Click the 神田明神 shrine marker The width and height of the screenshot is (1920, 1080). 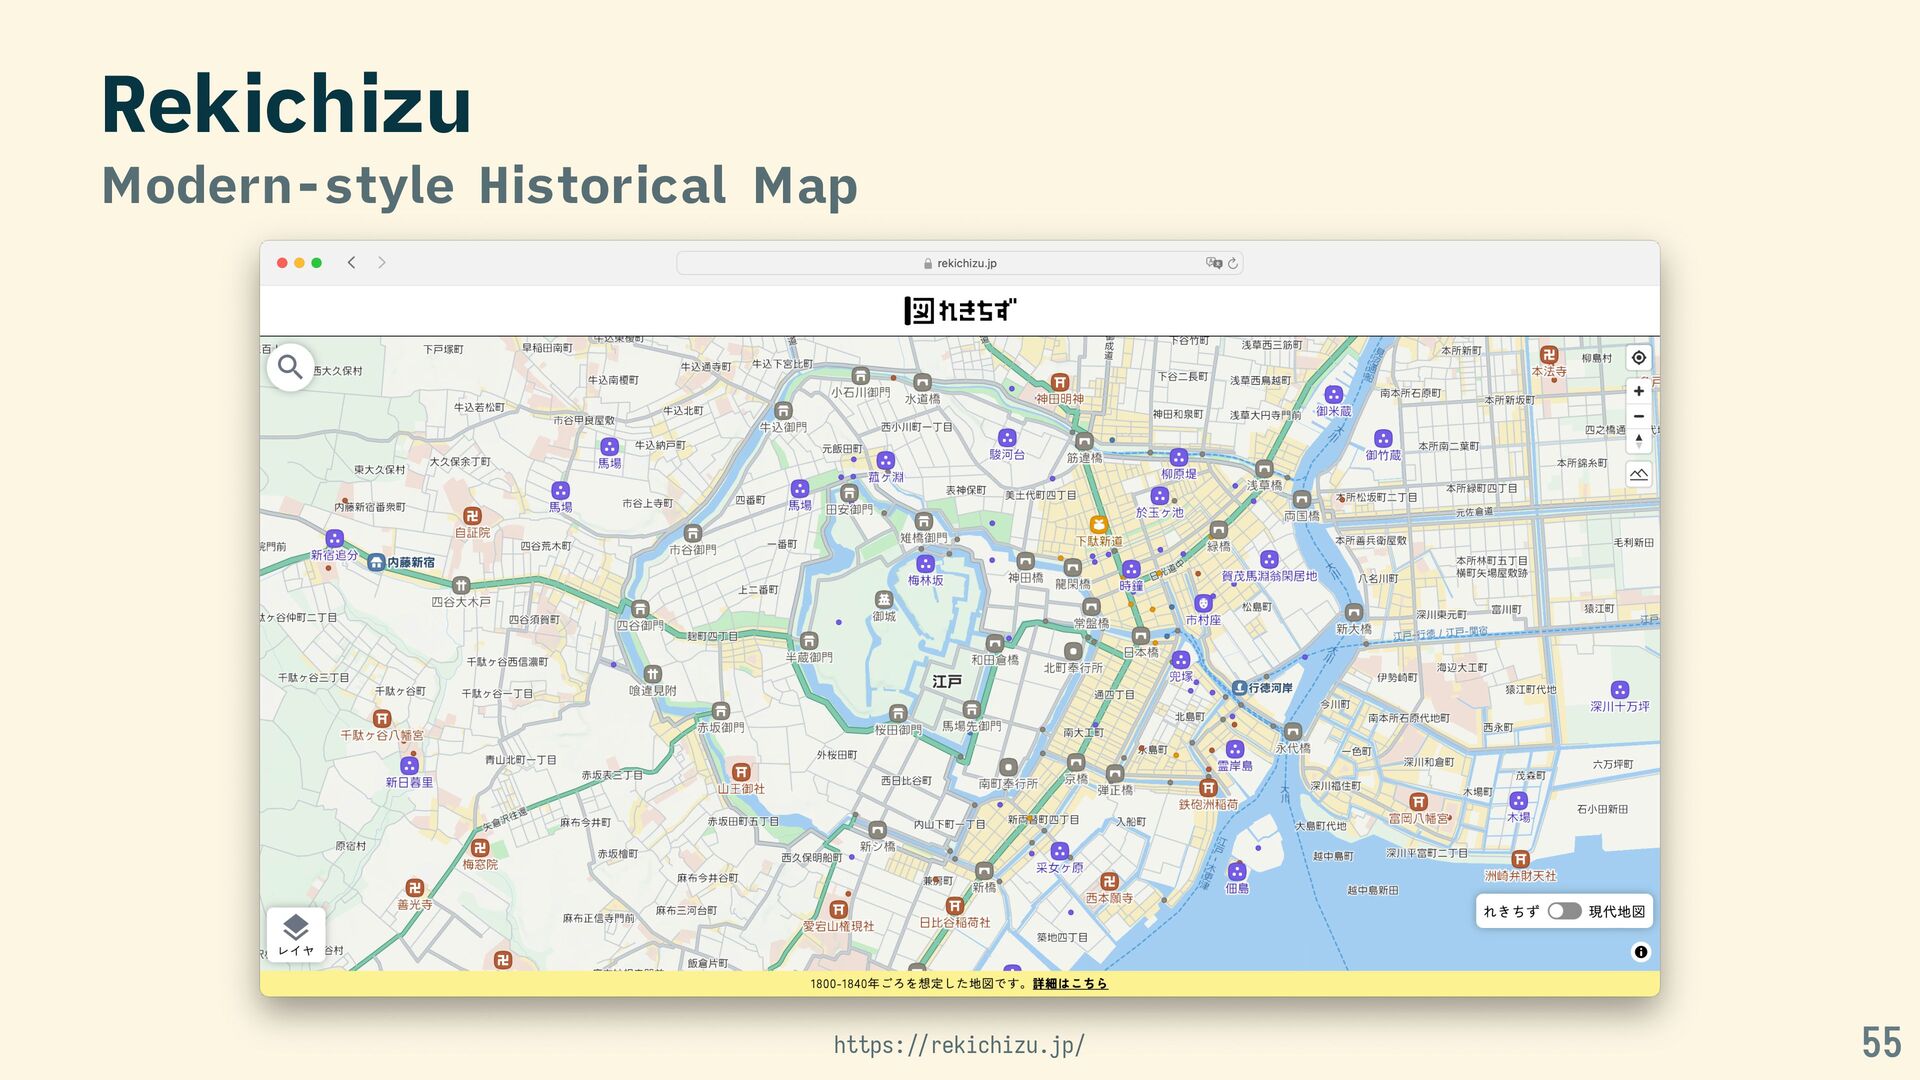[x=1060, y=383]
